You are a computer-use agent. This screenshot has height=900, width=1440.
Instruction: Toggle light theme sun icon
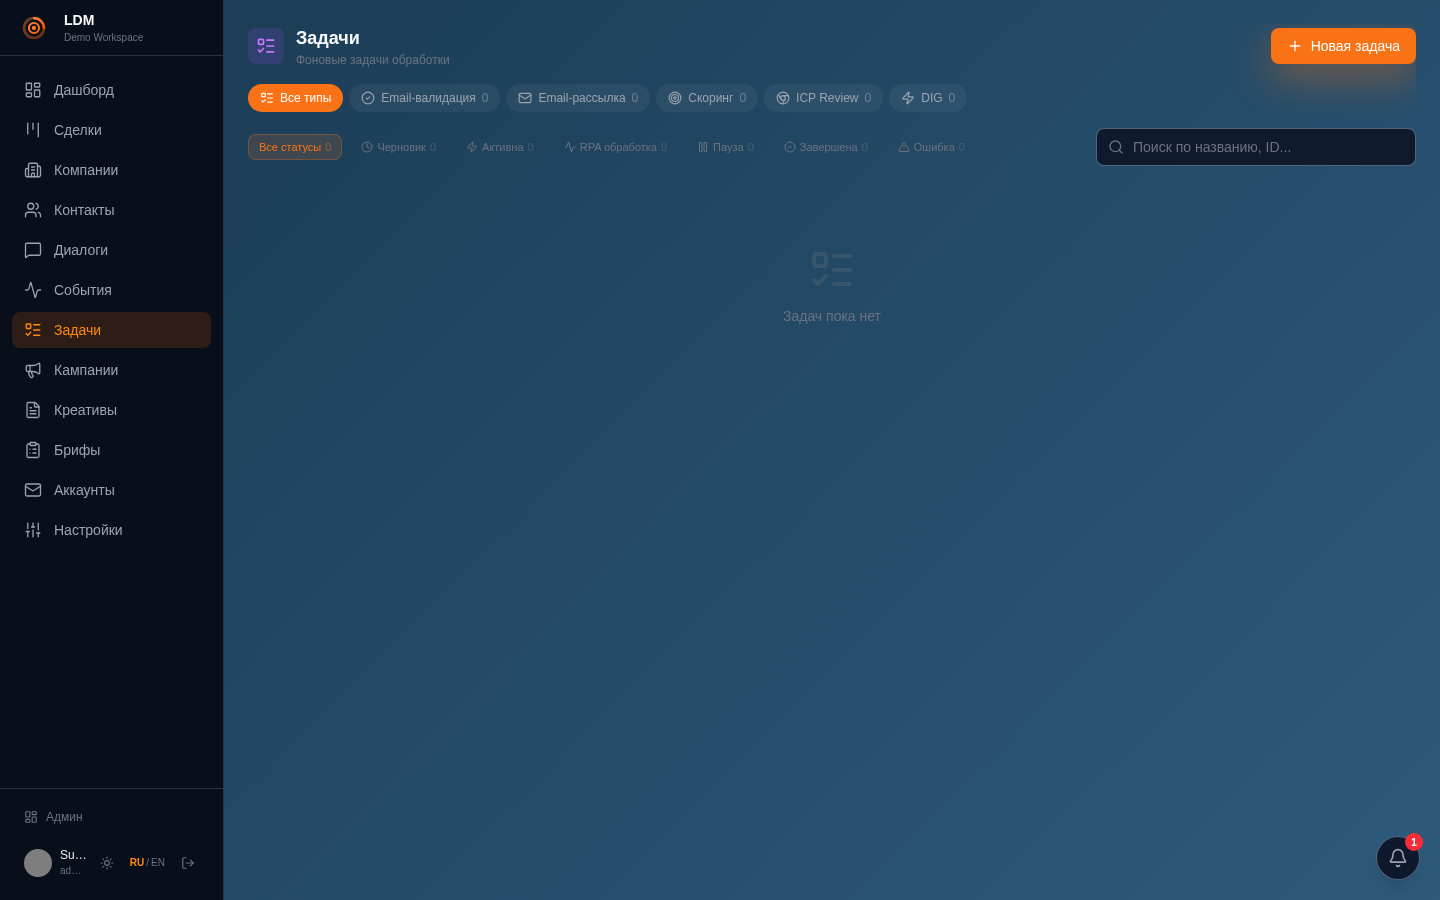pyautogui.click(x=107, y=863)
